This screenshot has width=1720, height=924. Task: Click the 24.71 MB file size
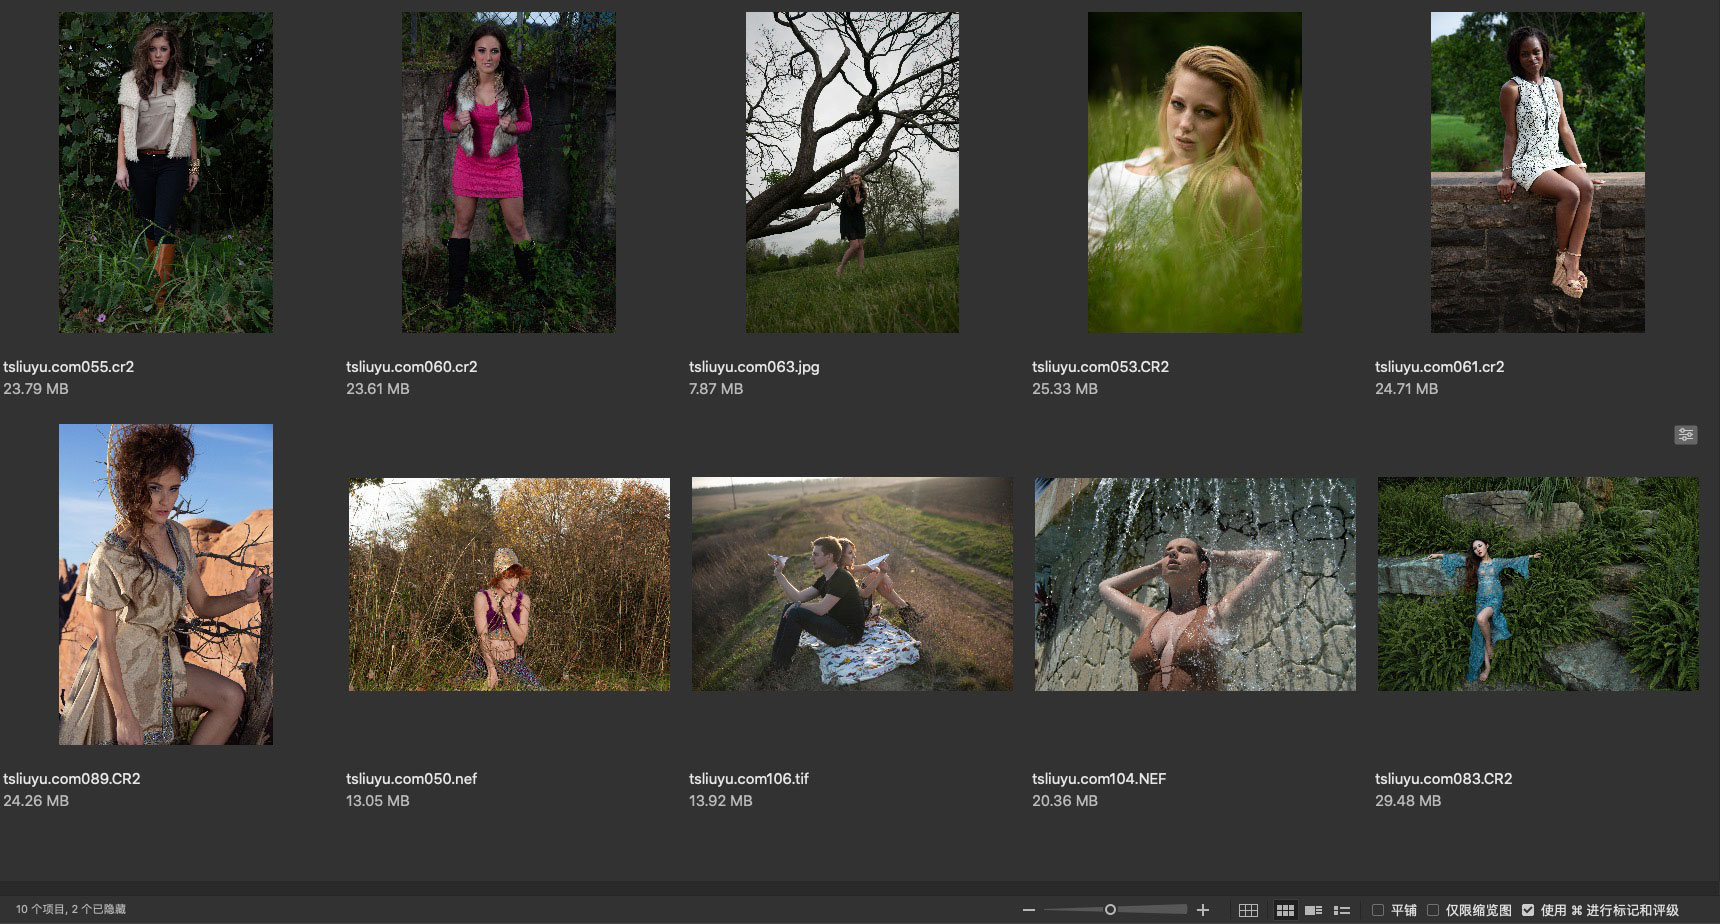click(1407, 389)
